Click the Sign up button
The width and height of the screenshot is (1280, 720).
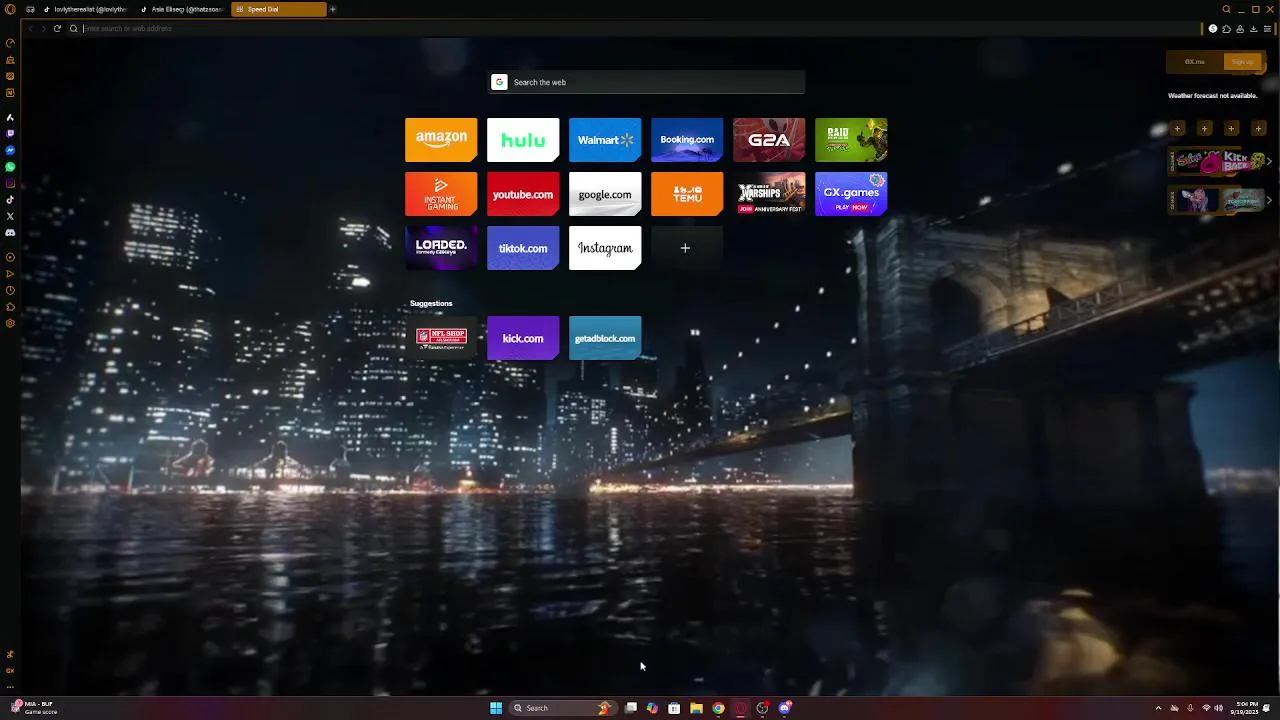[x=1242, y=62]
